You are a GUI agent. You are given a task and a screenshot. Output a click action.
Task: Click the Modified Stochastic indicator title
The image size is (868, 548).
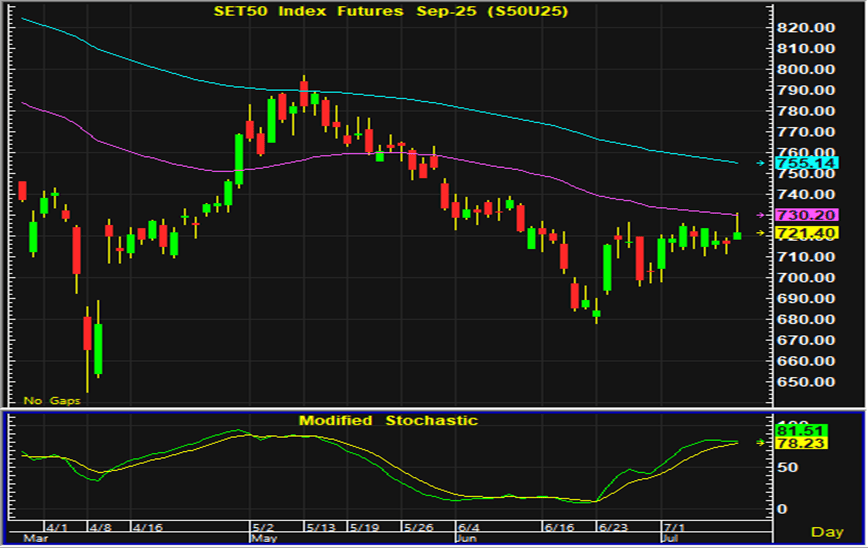388,420
